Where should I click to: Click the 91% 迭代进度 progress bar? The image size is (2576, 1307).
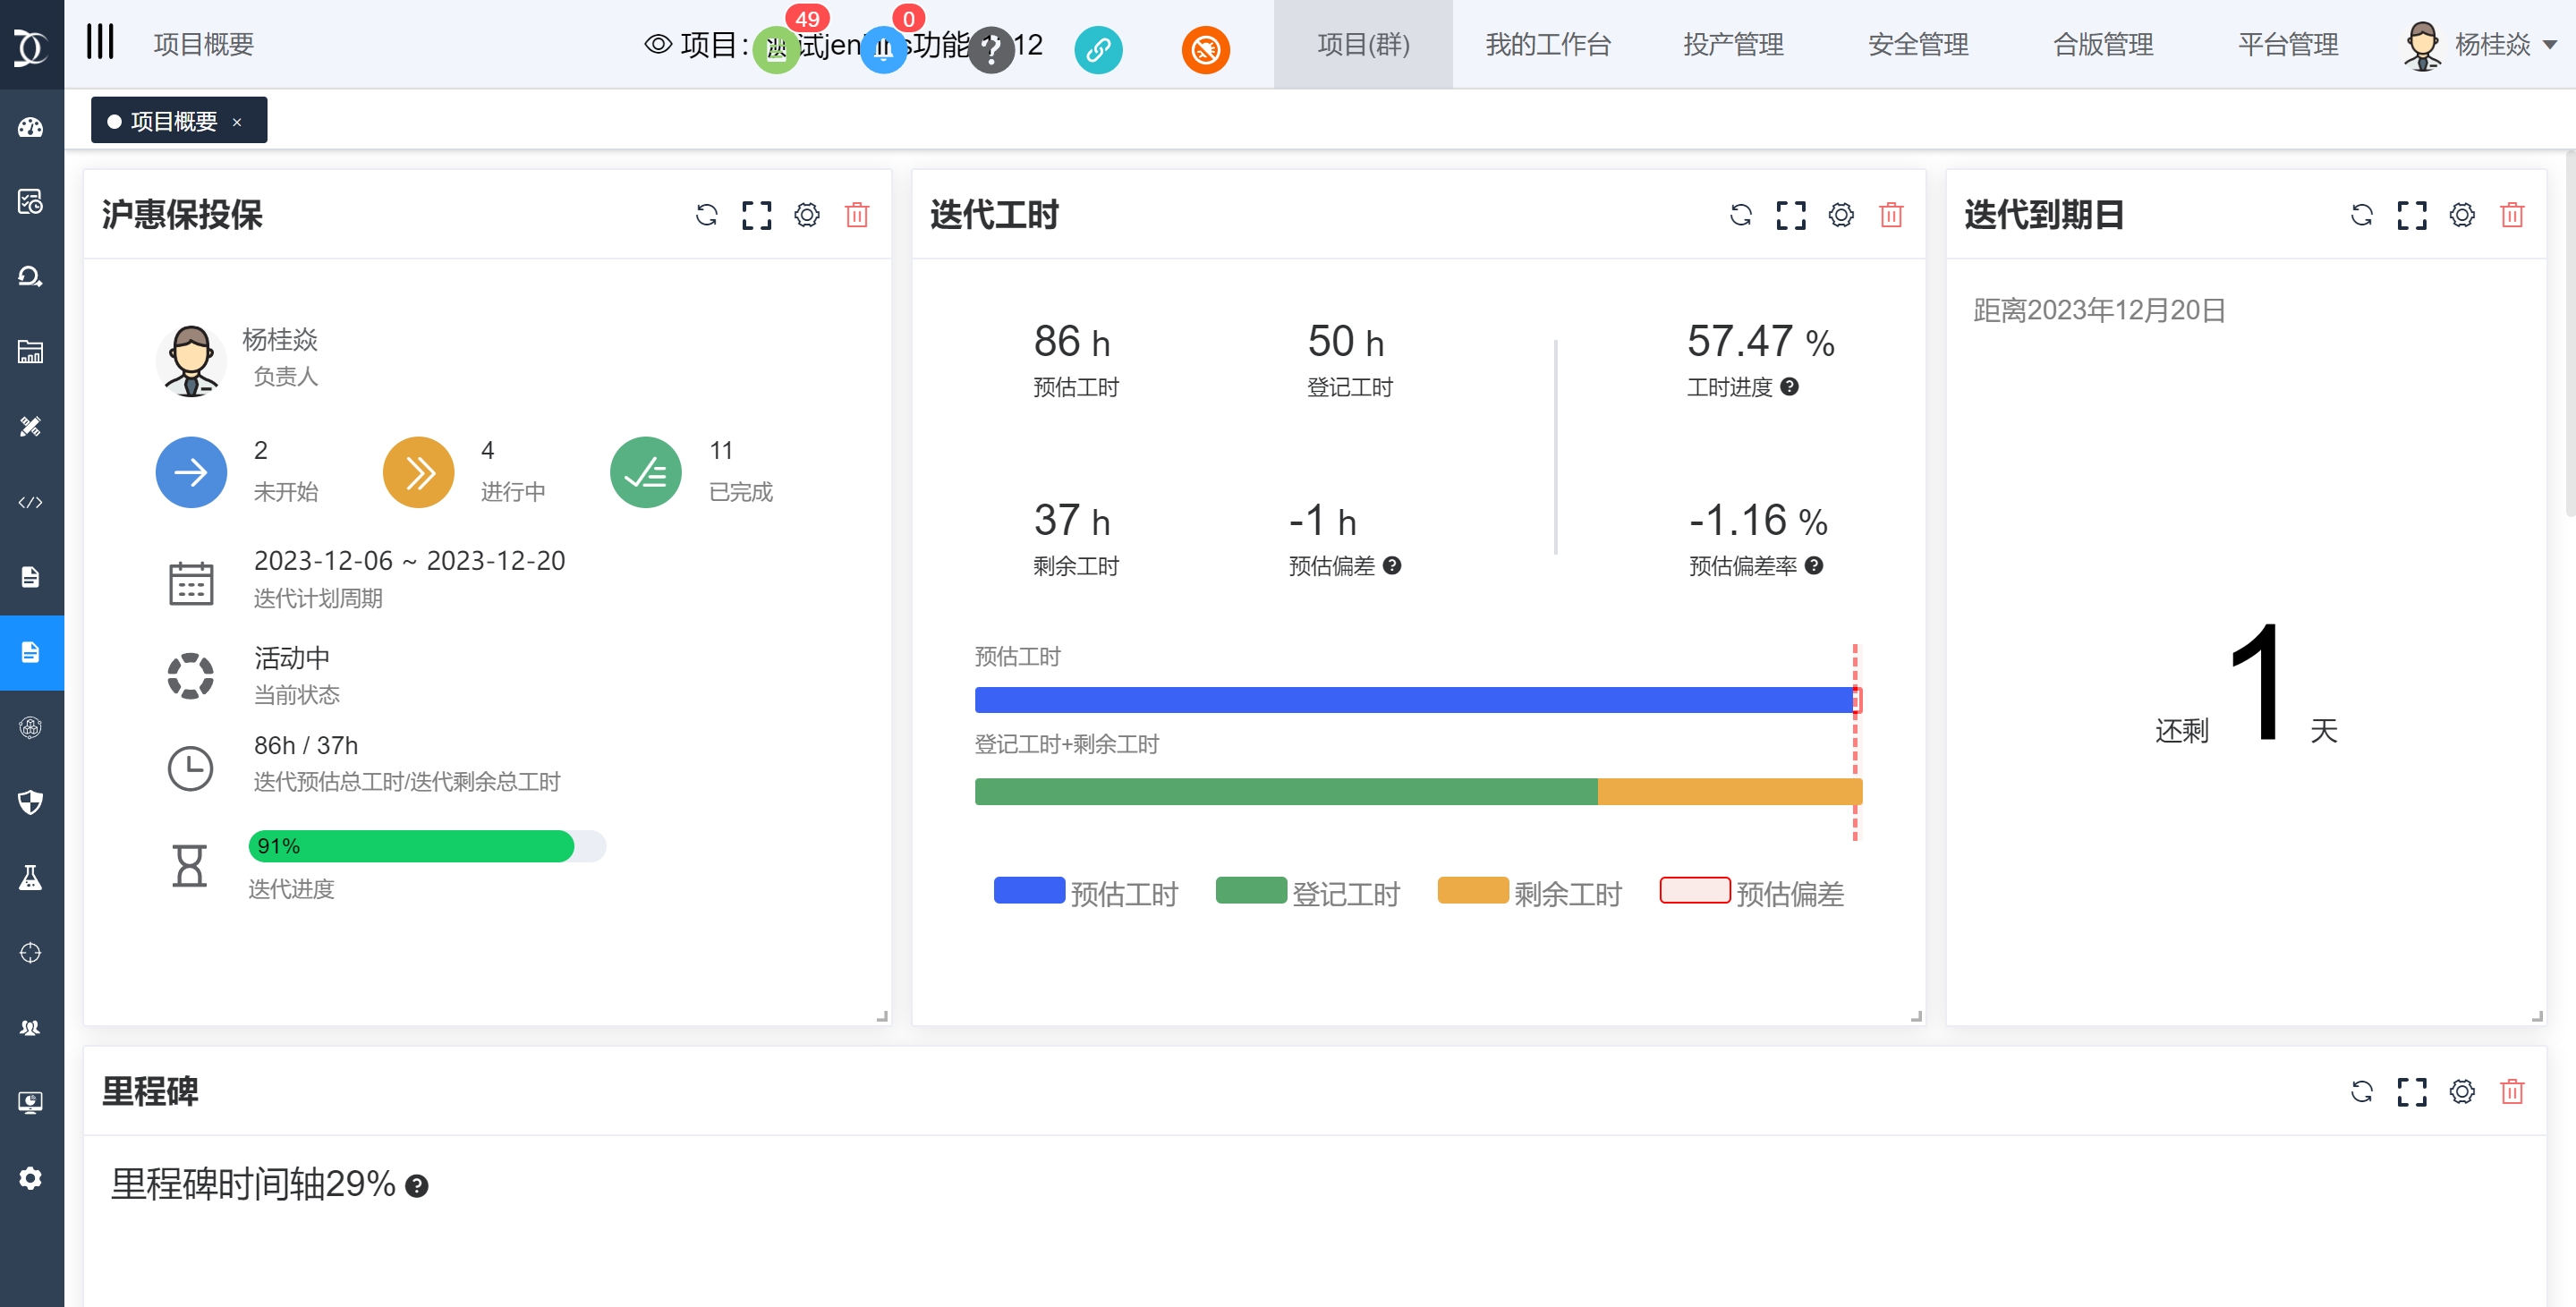click(x=426, y=846)
